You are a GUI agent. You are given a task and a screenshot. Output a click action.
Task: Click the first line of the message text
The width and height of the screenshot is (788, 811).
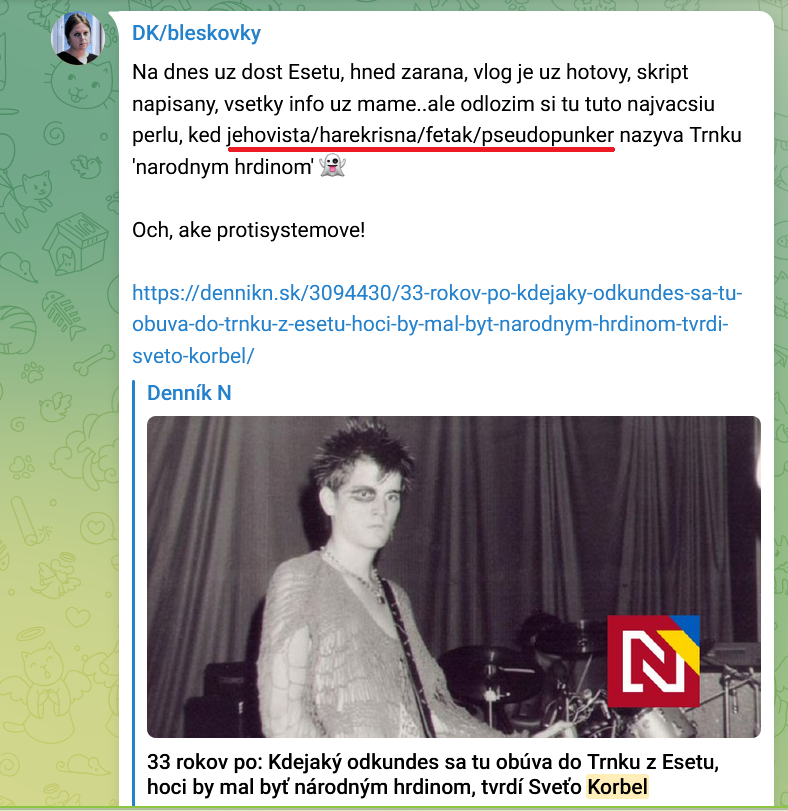click(x=410, y=72)
